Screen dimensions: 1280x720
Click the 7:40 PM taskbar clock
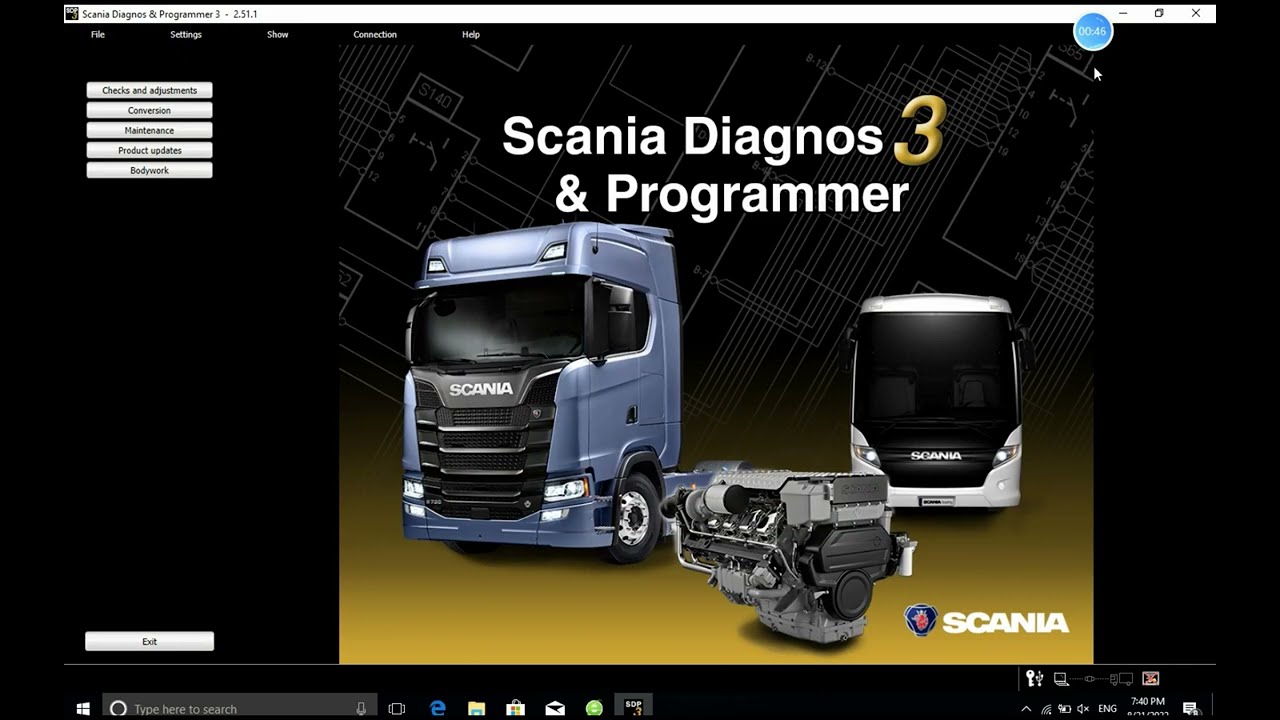click(x=1147, y=708)
